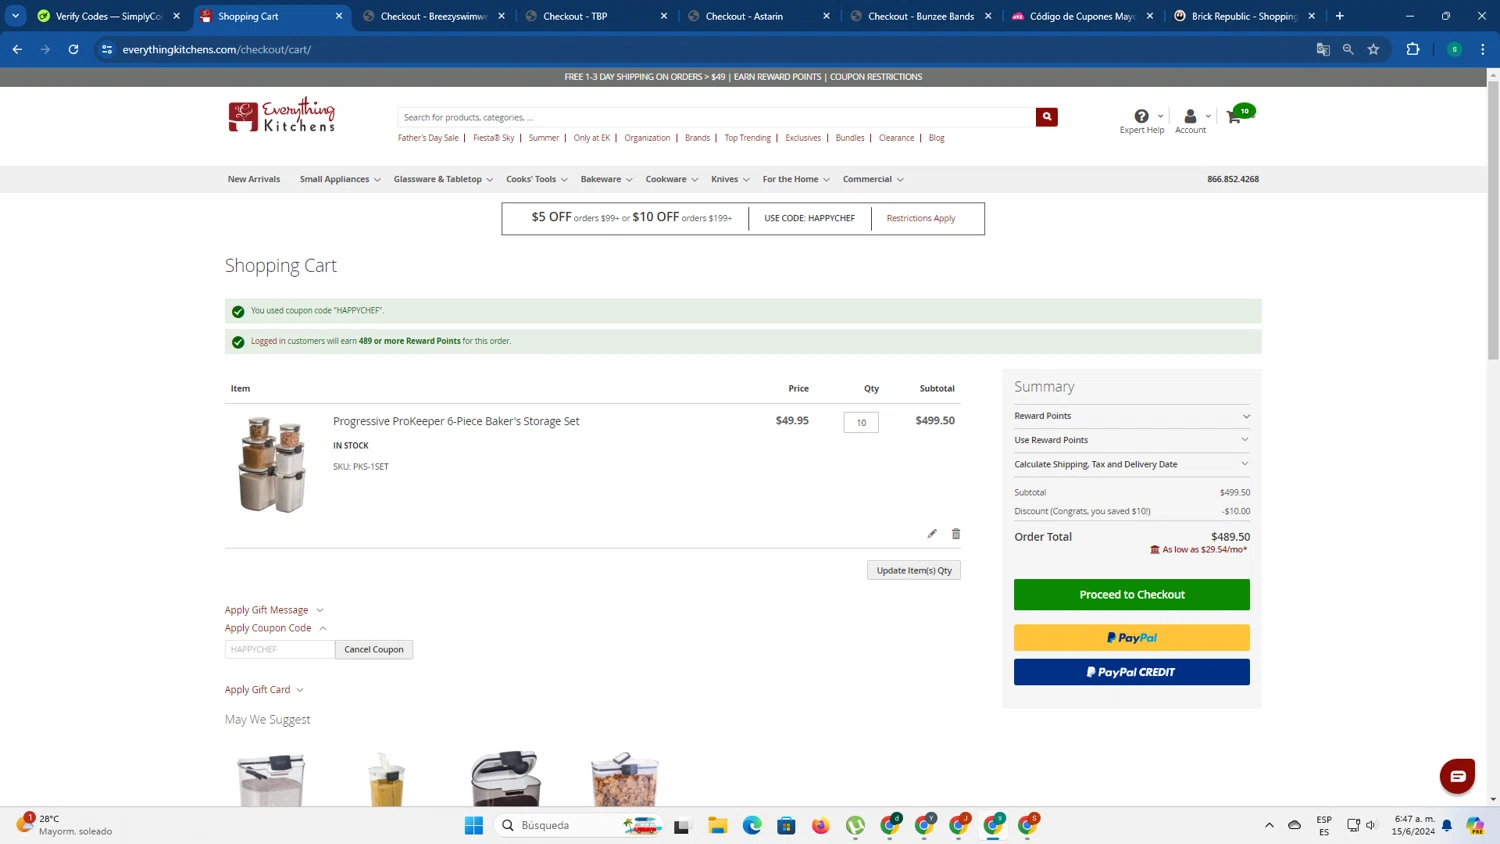Click Proceed to Checkout button

[x=1132, y=595]
